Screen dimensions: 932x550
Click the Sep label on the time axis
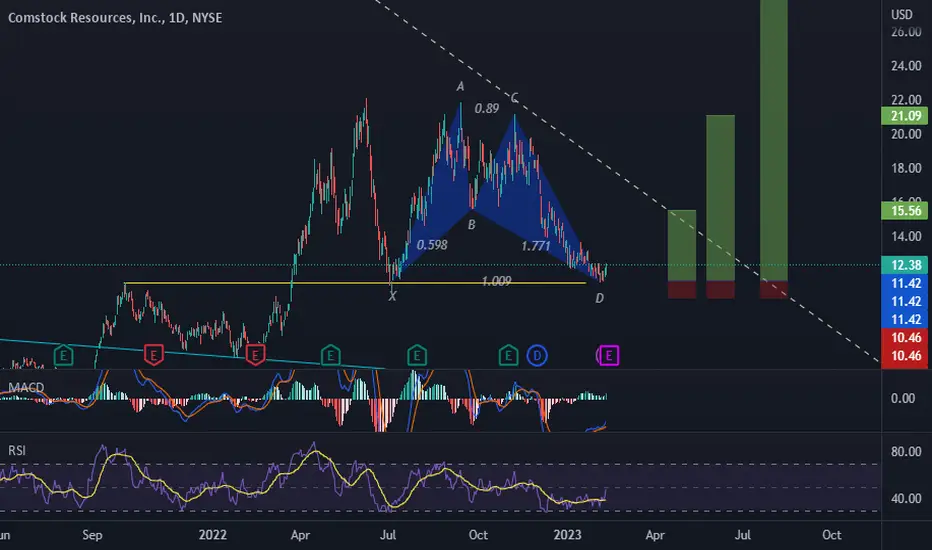pyautogui.click(x=92, y=535)
